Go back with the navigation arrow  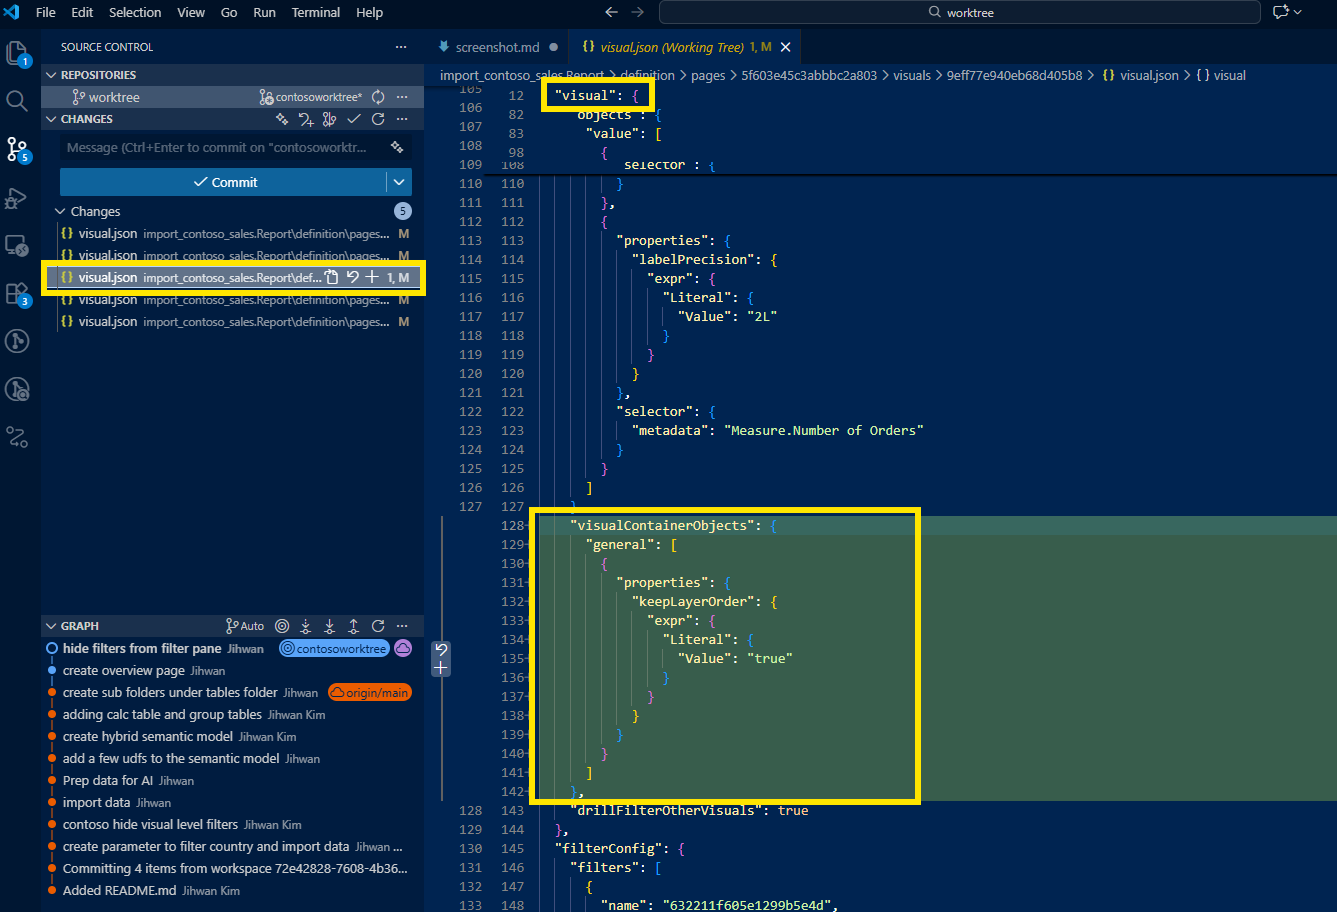612,12
